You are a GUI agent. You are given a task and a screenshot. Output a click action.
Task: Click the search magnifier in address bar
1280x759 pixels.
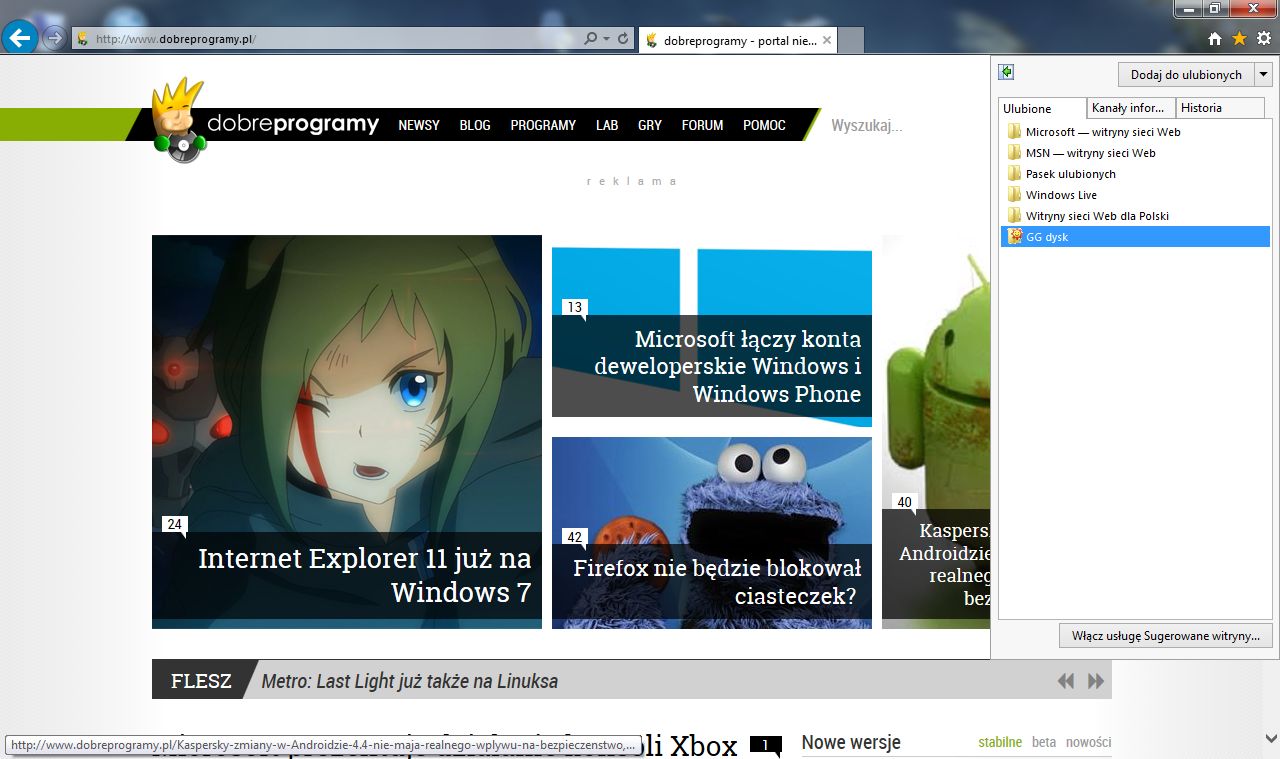click(590, 39)
